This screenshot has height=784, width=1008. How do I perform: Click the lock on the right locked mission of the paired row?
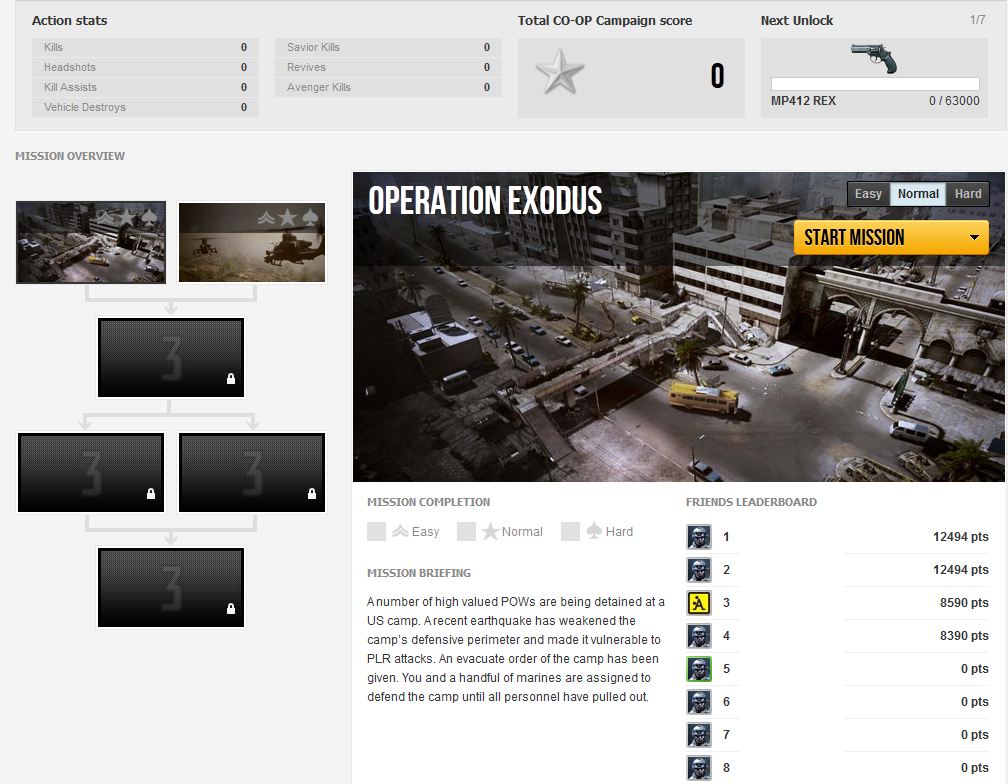(x=312, y=494)
